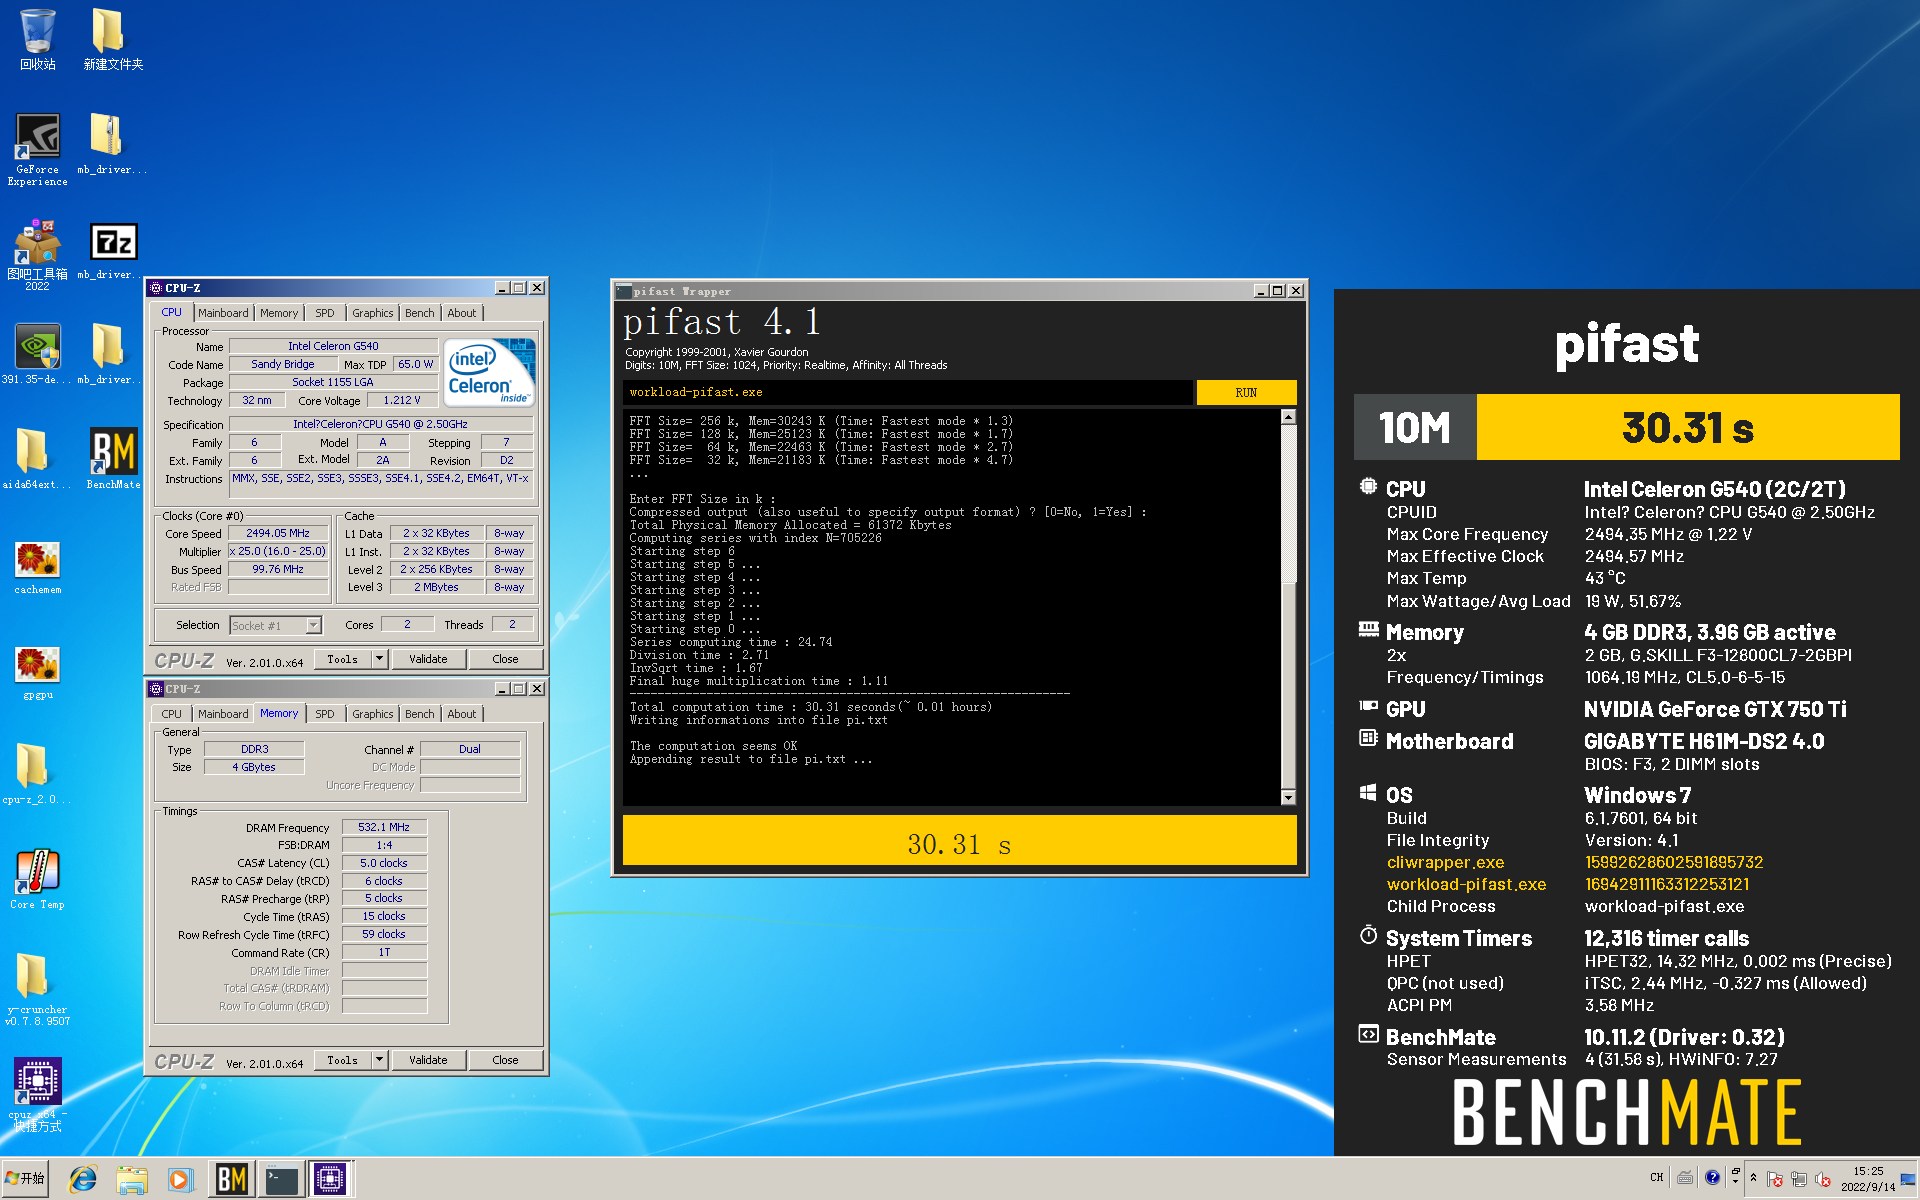The width and height of the screenshot is (1920, 1200).
Task: Switch to pifast console taskbar button
Action: click(281, 1180)
